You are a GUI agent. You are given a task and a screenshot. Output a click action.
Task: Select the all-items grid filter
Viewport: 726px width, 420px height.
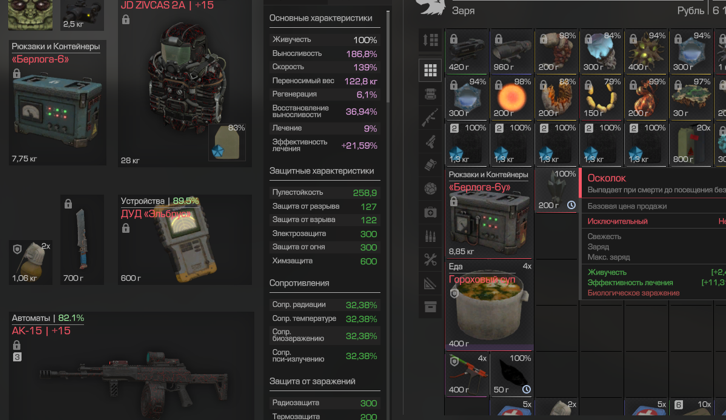click(430, 70)
